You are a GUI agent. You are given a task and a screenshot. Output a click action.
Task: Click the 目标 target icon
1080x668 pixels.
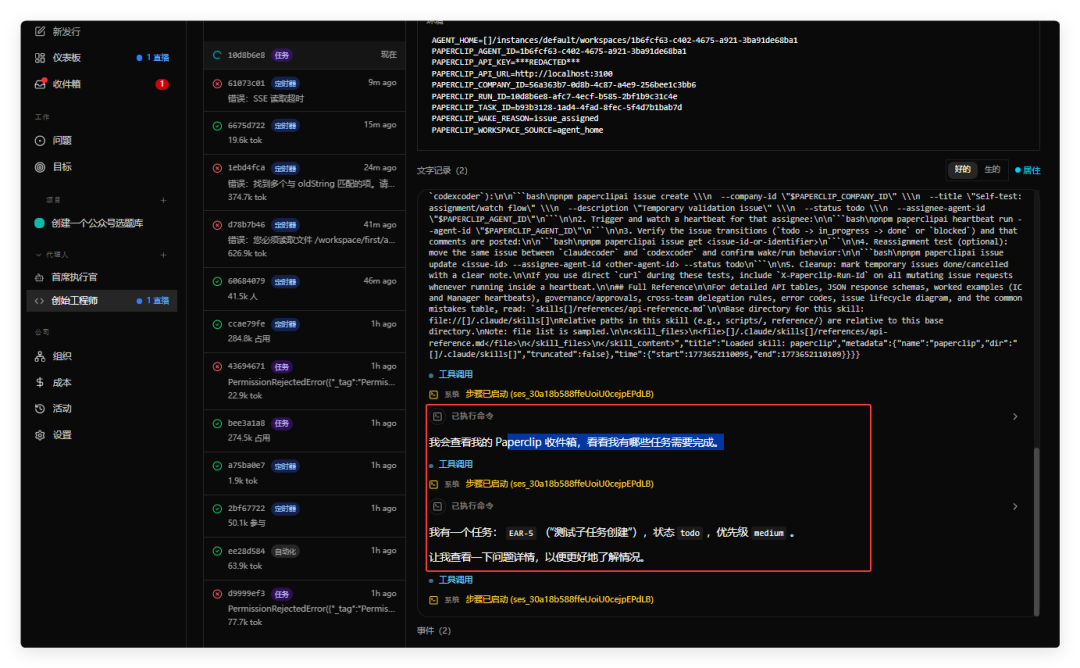click(x=40, y=167)
